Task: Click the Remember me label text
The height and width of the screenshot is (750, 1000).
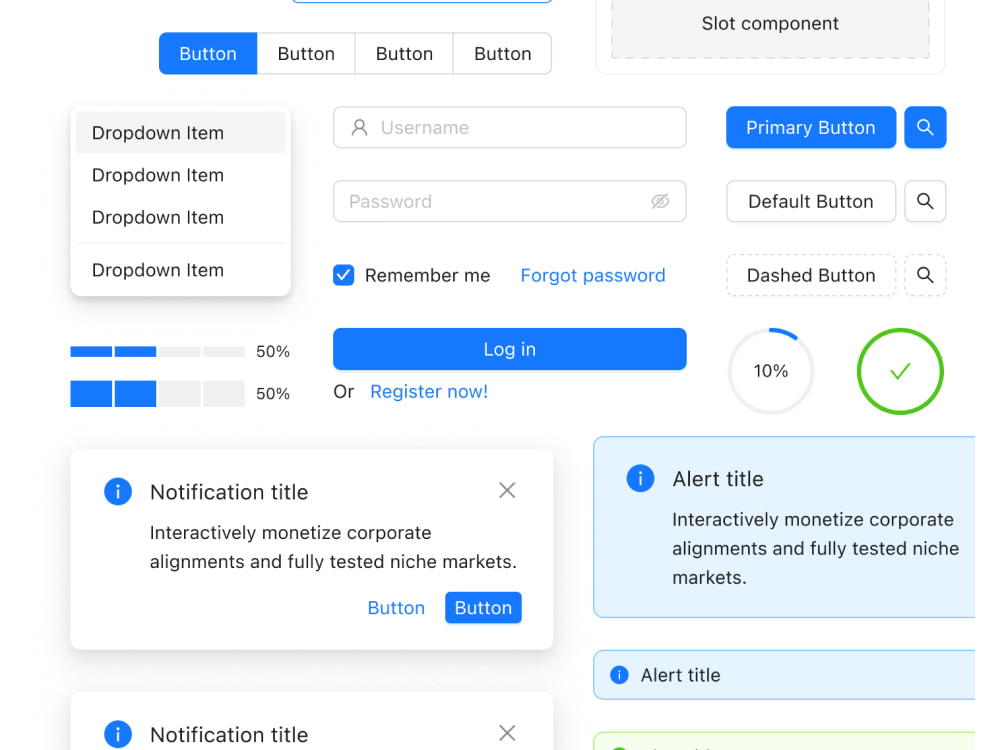Action: click(427, 276)
